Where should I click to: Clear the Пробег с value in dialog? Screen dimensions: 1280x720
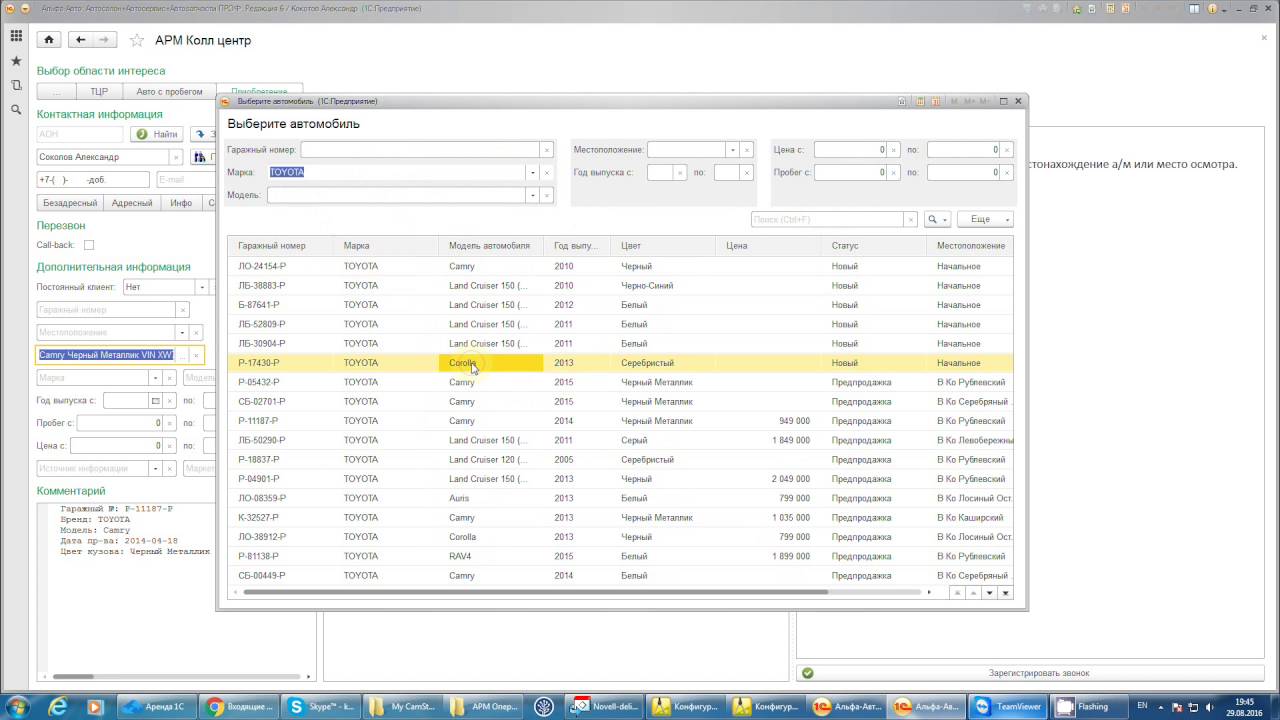click(x=893, y=172)
